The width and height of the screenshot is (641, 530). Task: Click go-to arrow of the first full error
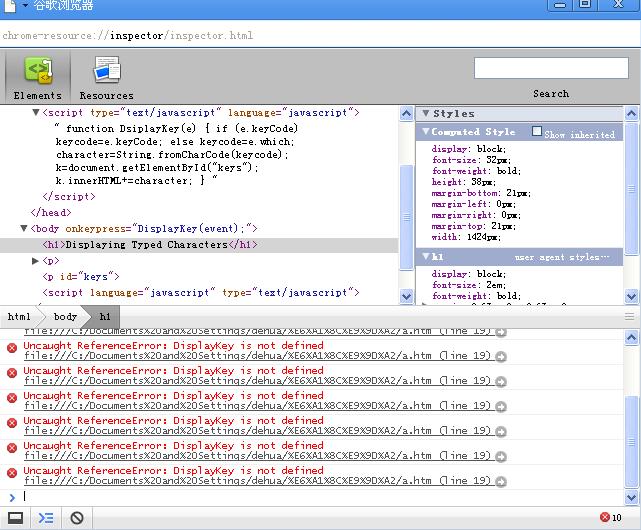click(x=500, y=357)
